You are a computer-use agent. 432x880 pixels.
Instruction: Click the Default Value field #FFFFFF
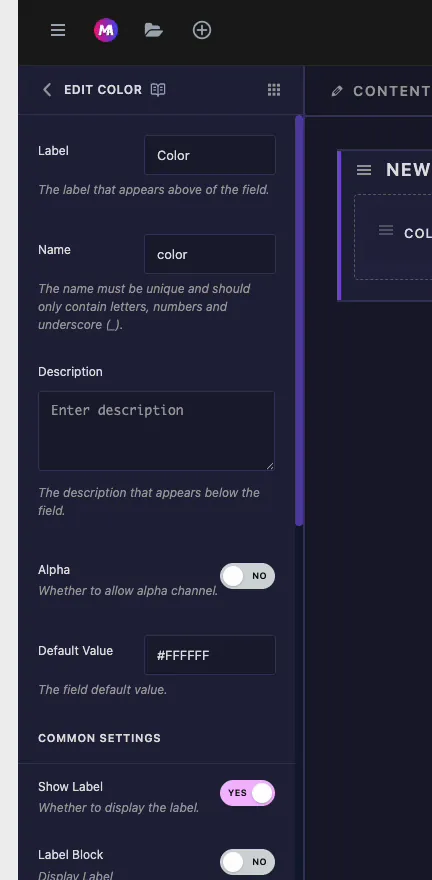click(210, 655)
